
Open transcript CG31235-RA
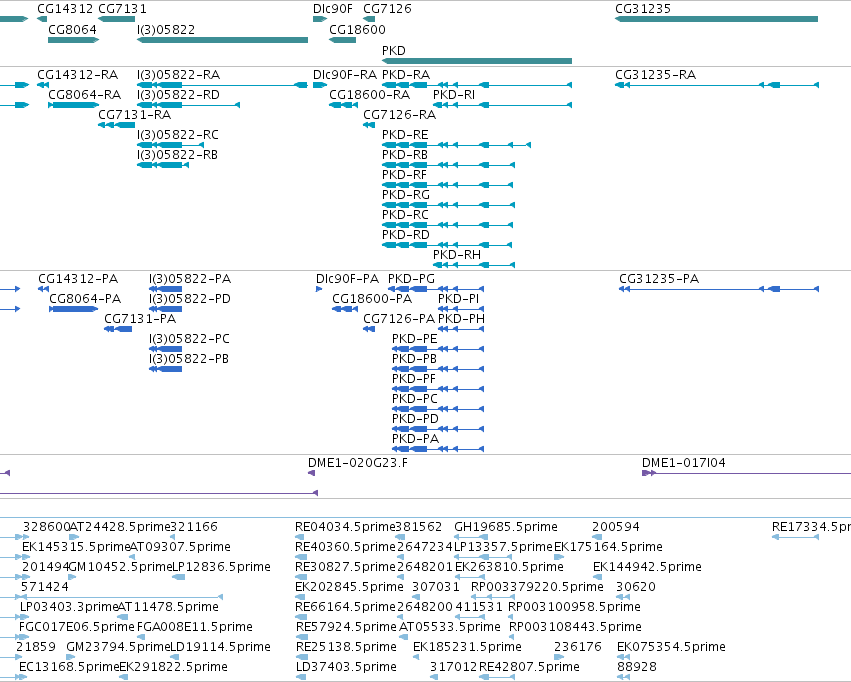655,75
